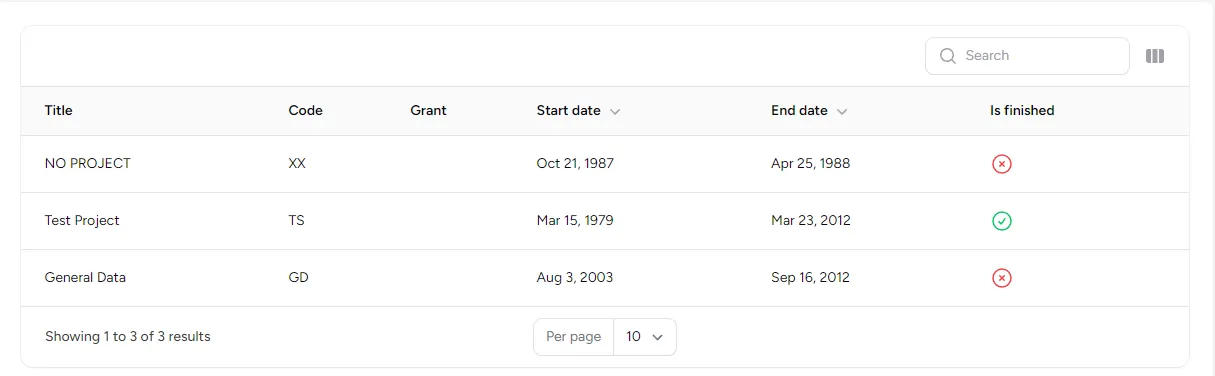Screen dimensions: 1215x376
Task: Click red X icon for NO PROJECT
Action: pyautogui.click(x=1002, y=164)
